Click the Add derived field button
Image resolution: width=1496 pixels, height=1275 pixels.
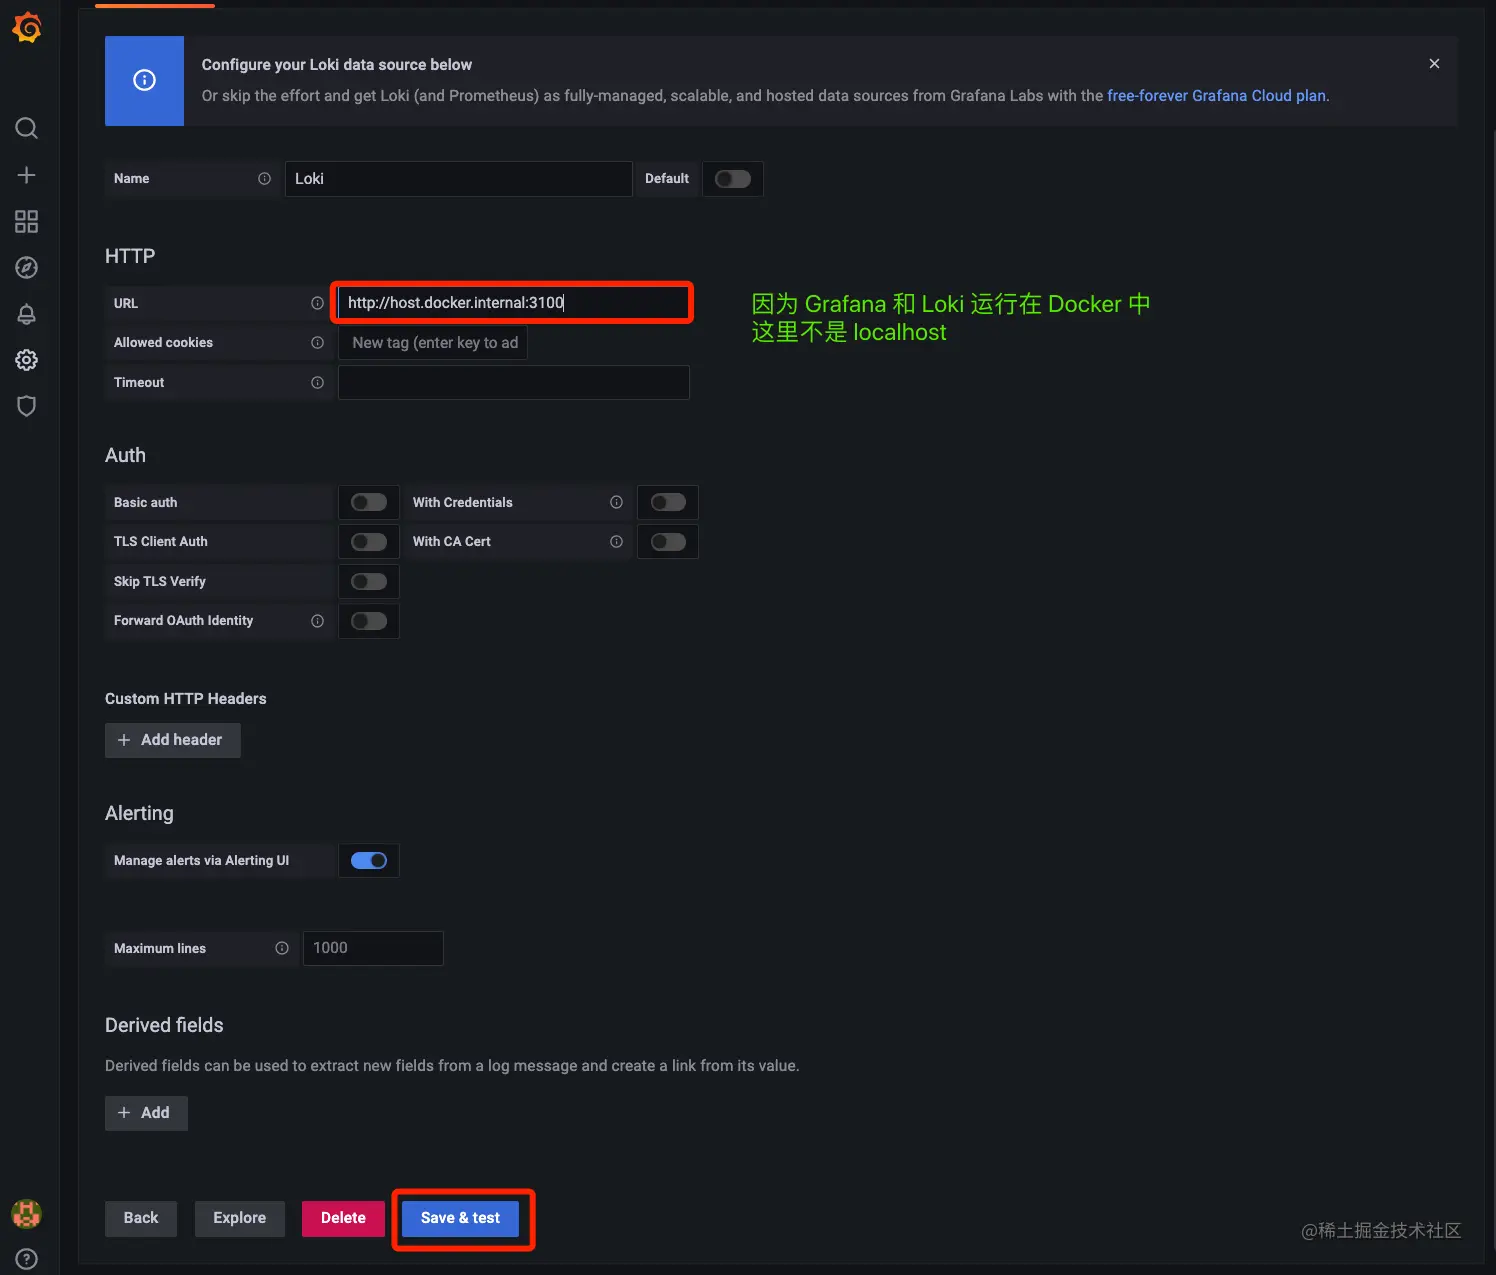click(146, 1113)
